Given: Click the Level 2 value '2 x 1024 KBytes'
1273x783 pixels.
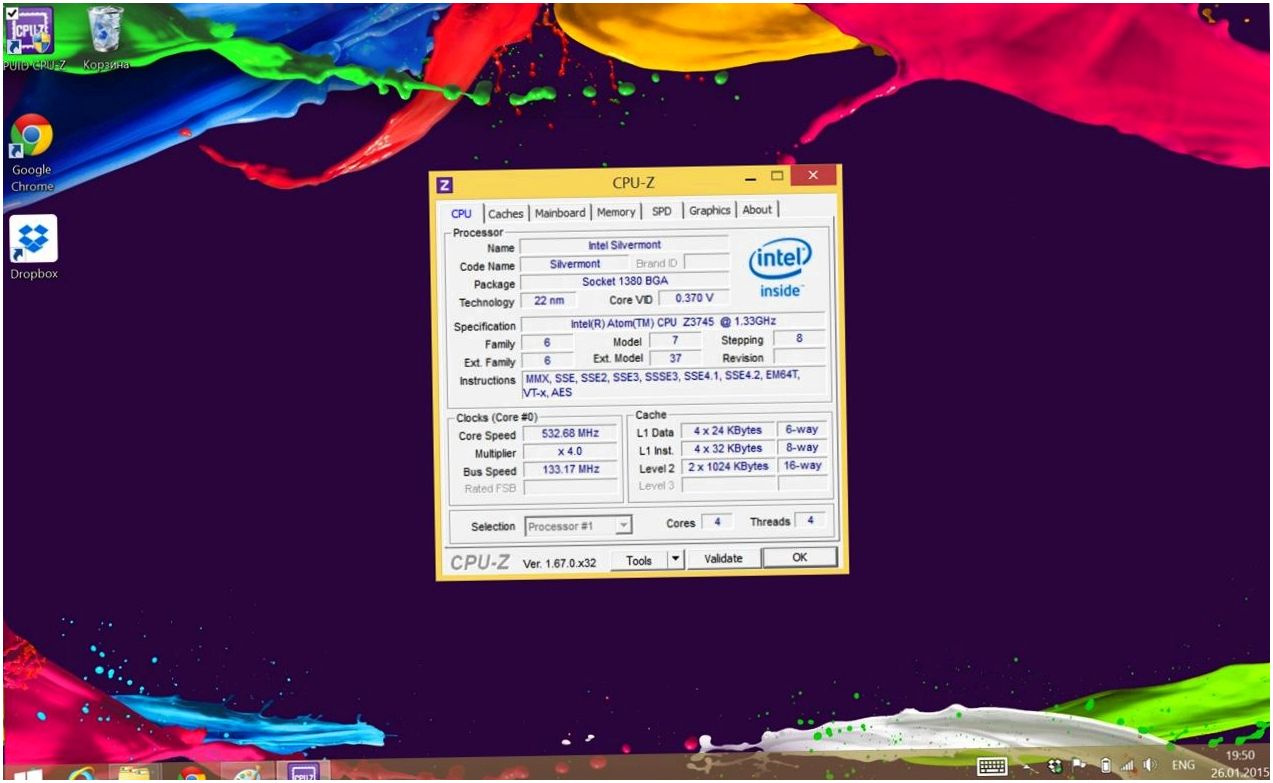Looking at the screenshot, I should tap(727, 467).
